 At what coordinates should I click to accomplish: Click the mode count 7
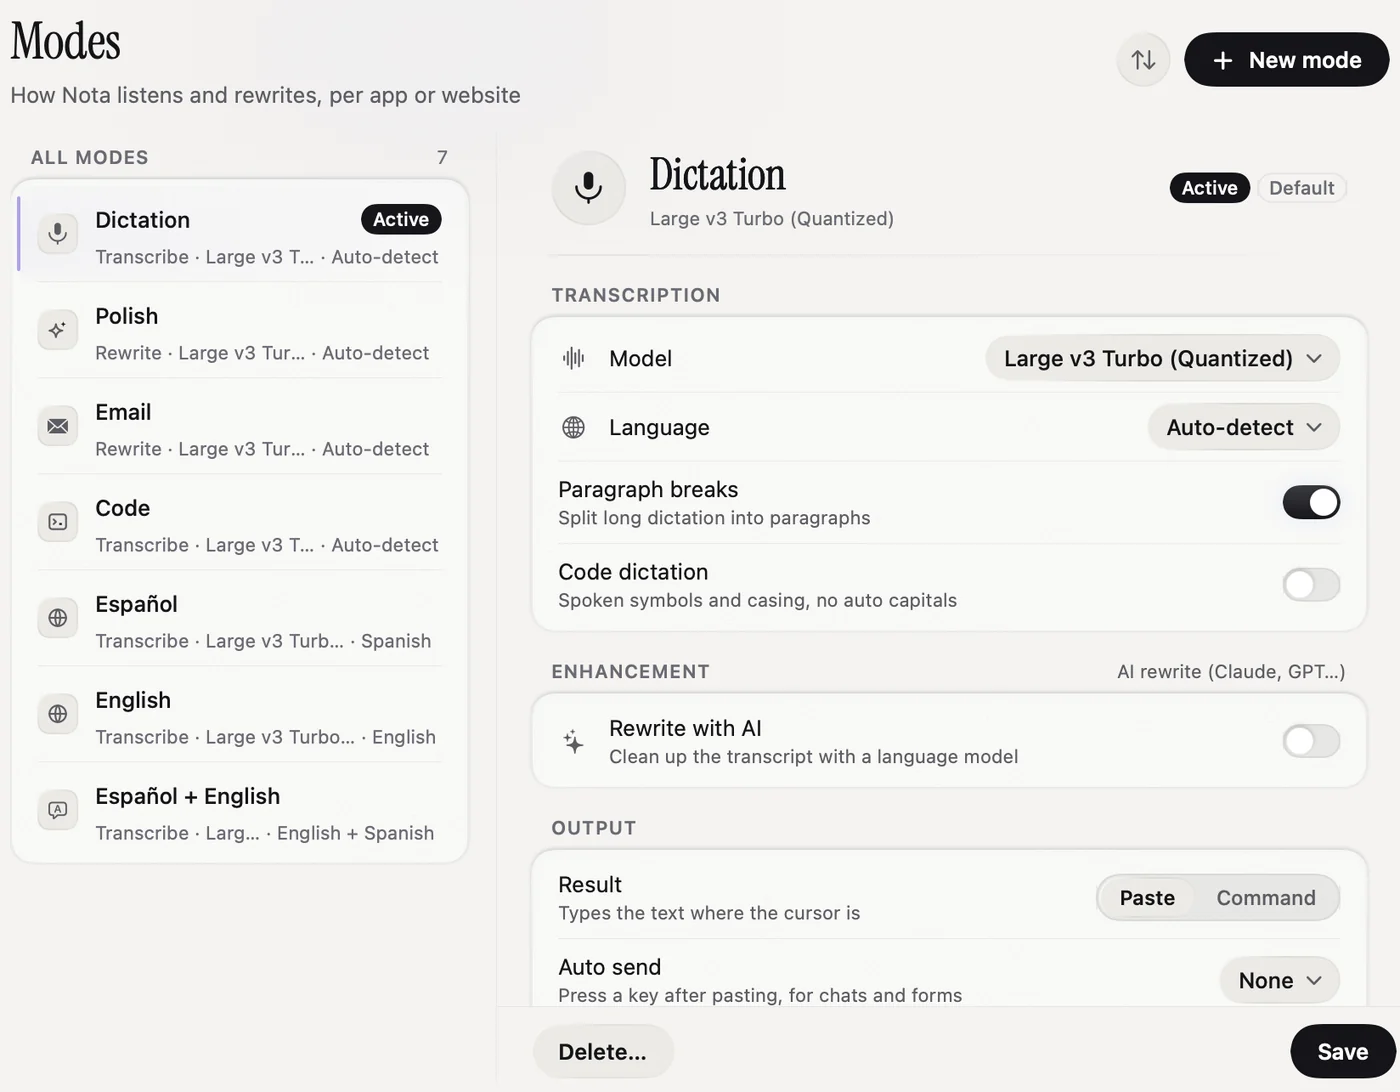[442, 157]
